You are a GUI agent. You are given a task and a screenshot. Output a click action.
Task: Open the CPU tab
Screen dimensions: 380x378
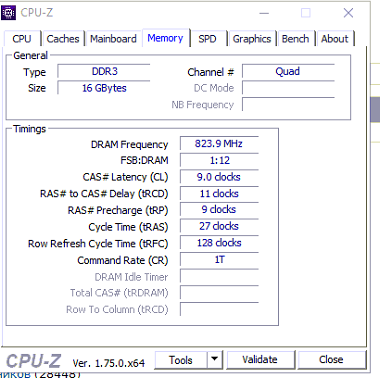pos(22,39)
